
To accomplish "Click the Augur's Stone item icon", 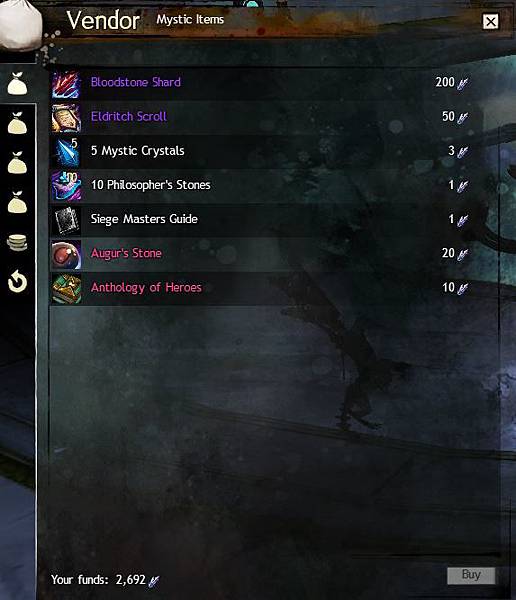I will [x=66, y=254].
